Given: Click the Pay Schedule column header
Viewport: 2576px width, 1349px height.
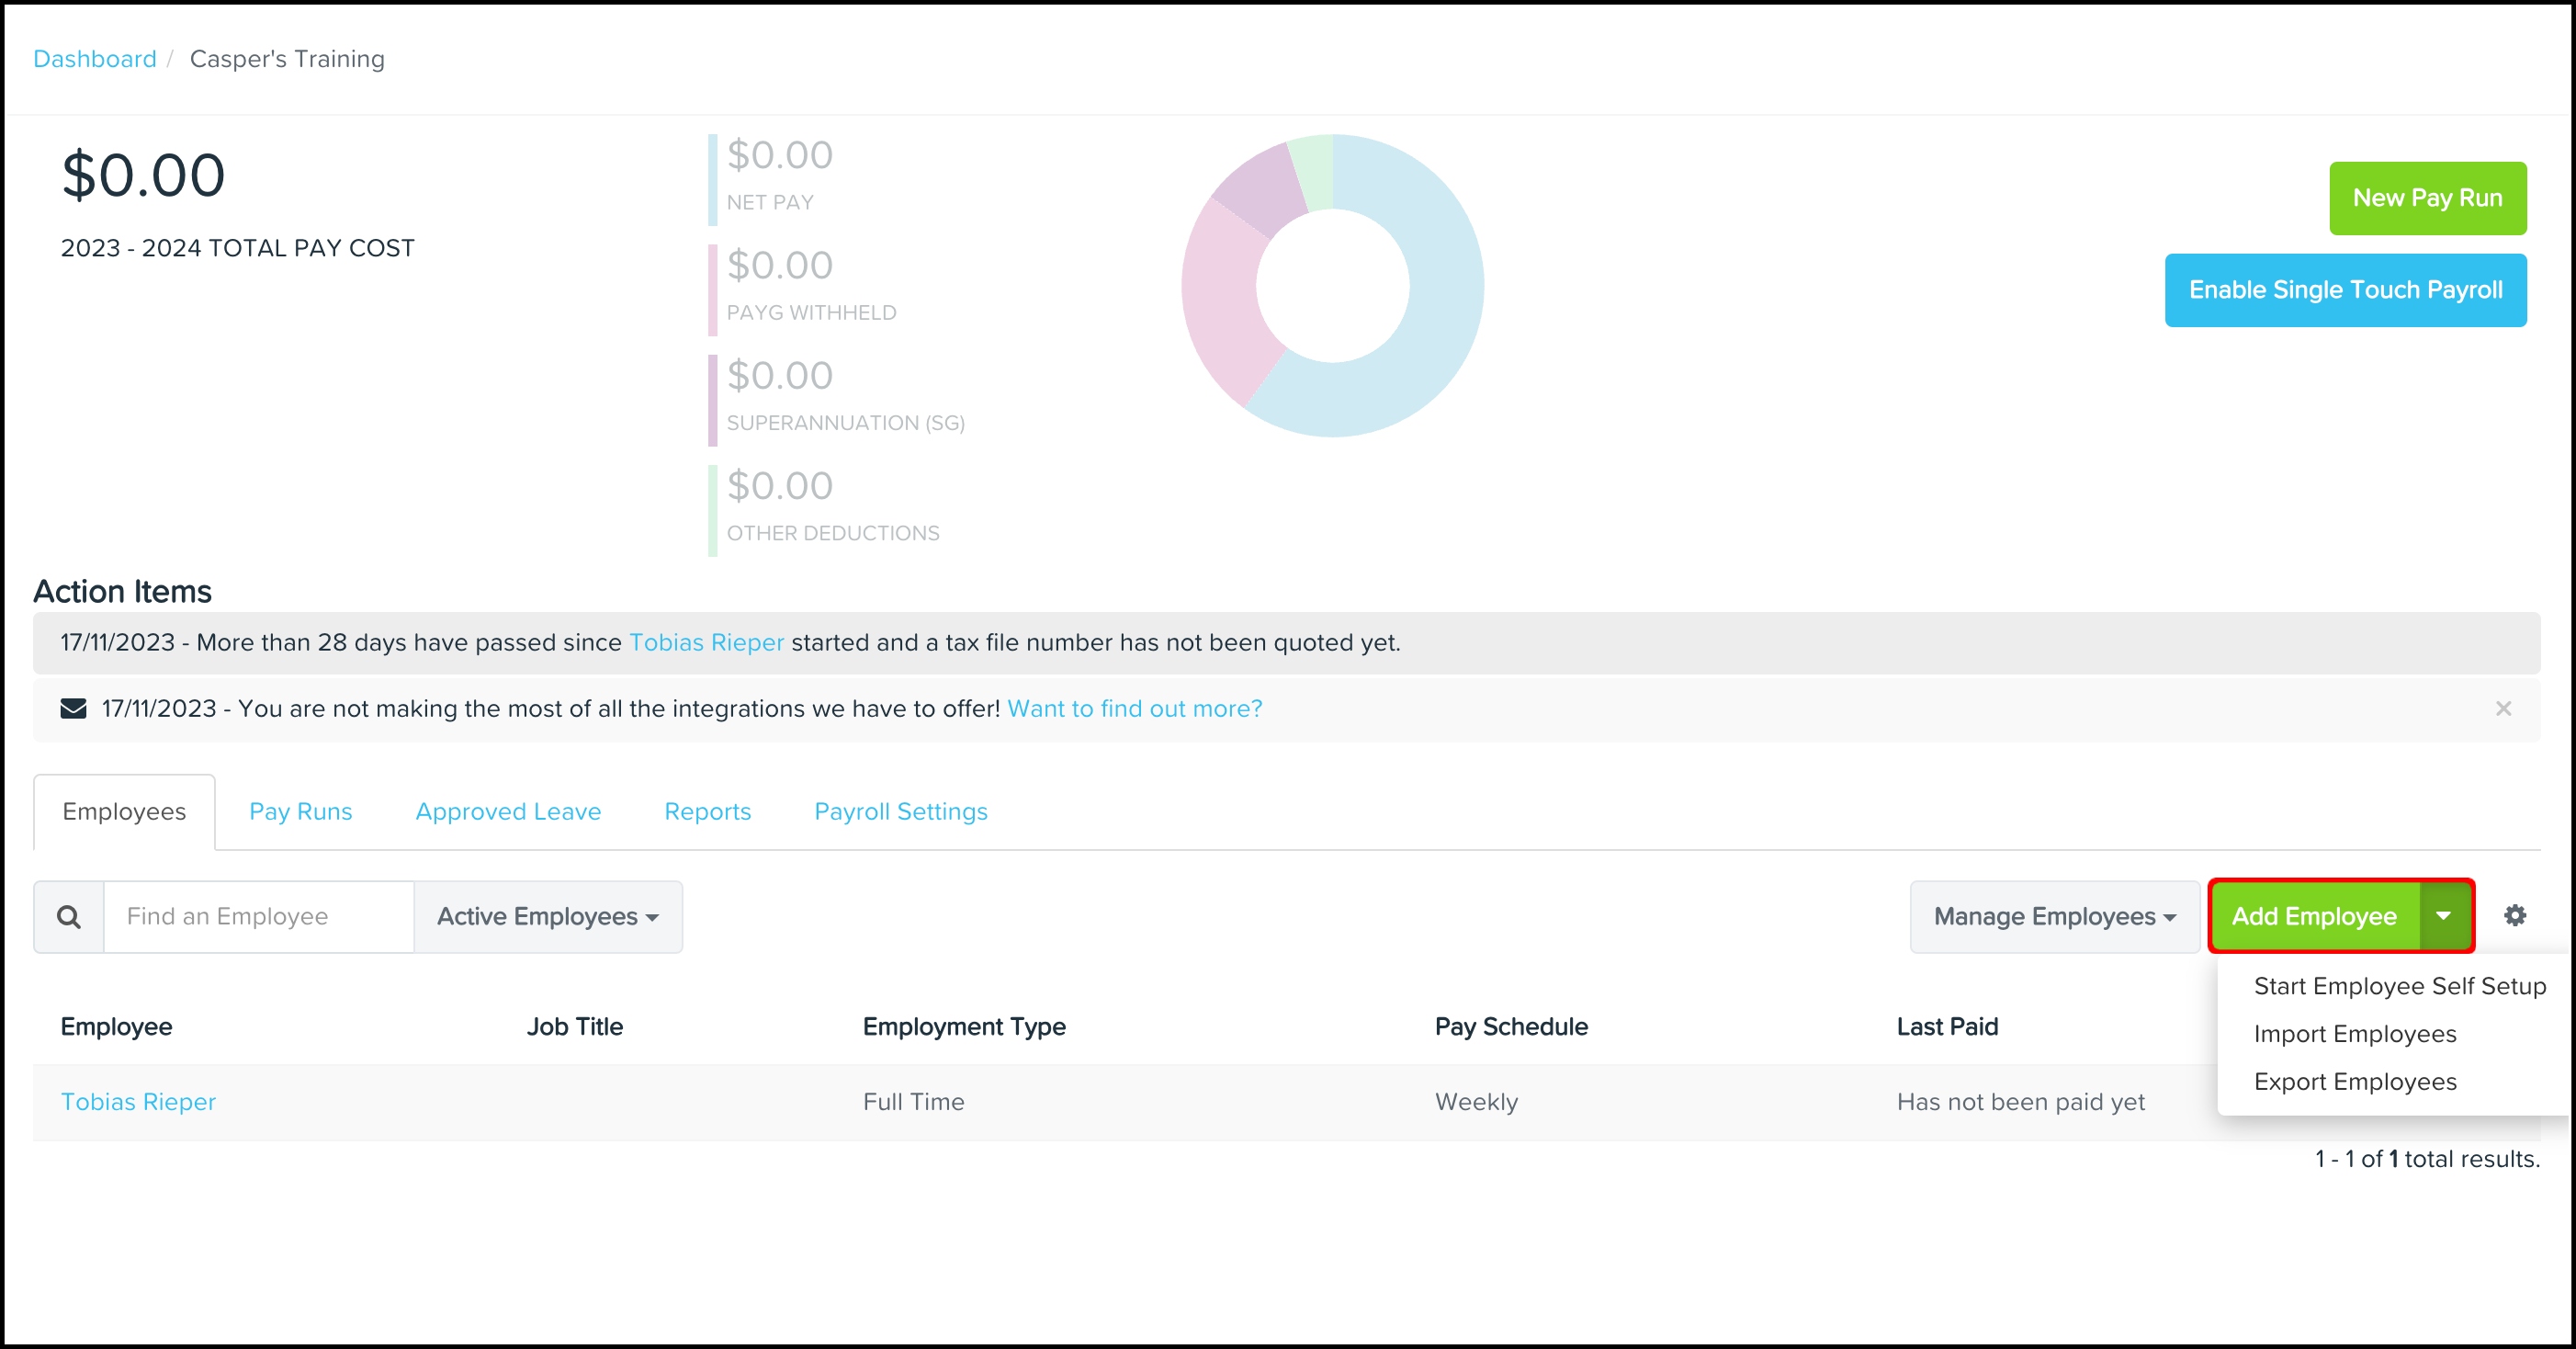Looking at the screenshot, I should [x=1511, y=1027].
